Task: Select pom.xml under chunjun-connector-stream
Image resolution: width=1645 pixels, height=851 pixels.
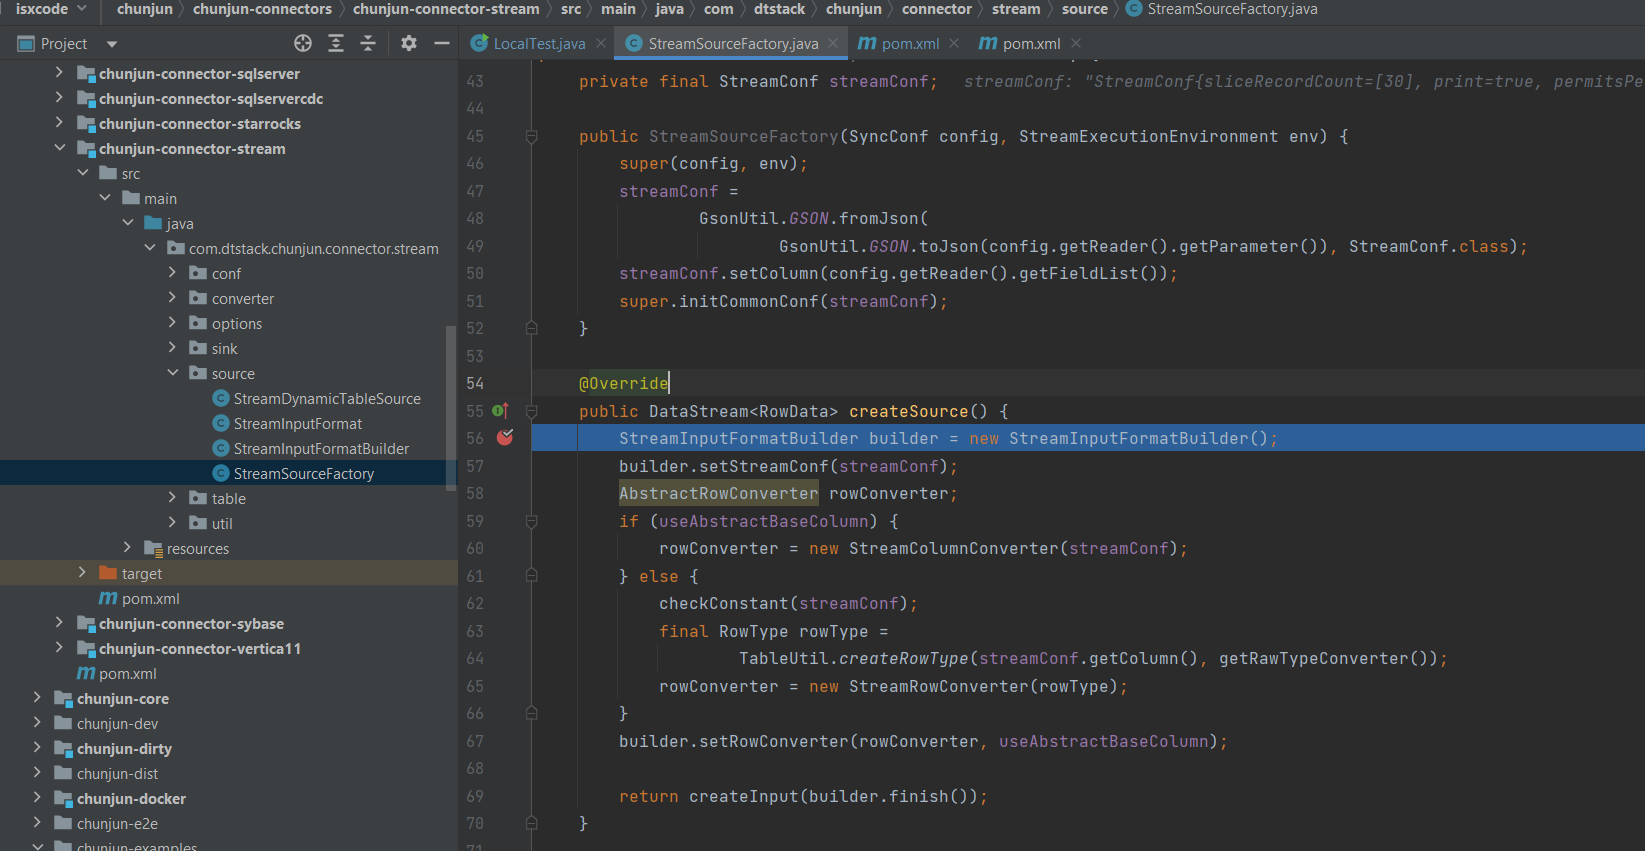Action: coord(151,598)
